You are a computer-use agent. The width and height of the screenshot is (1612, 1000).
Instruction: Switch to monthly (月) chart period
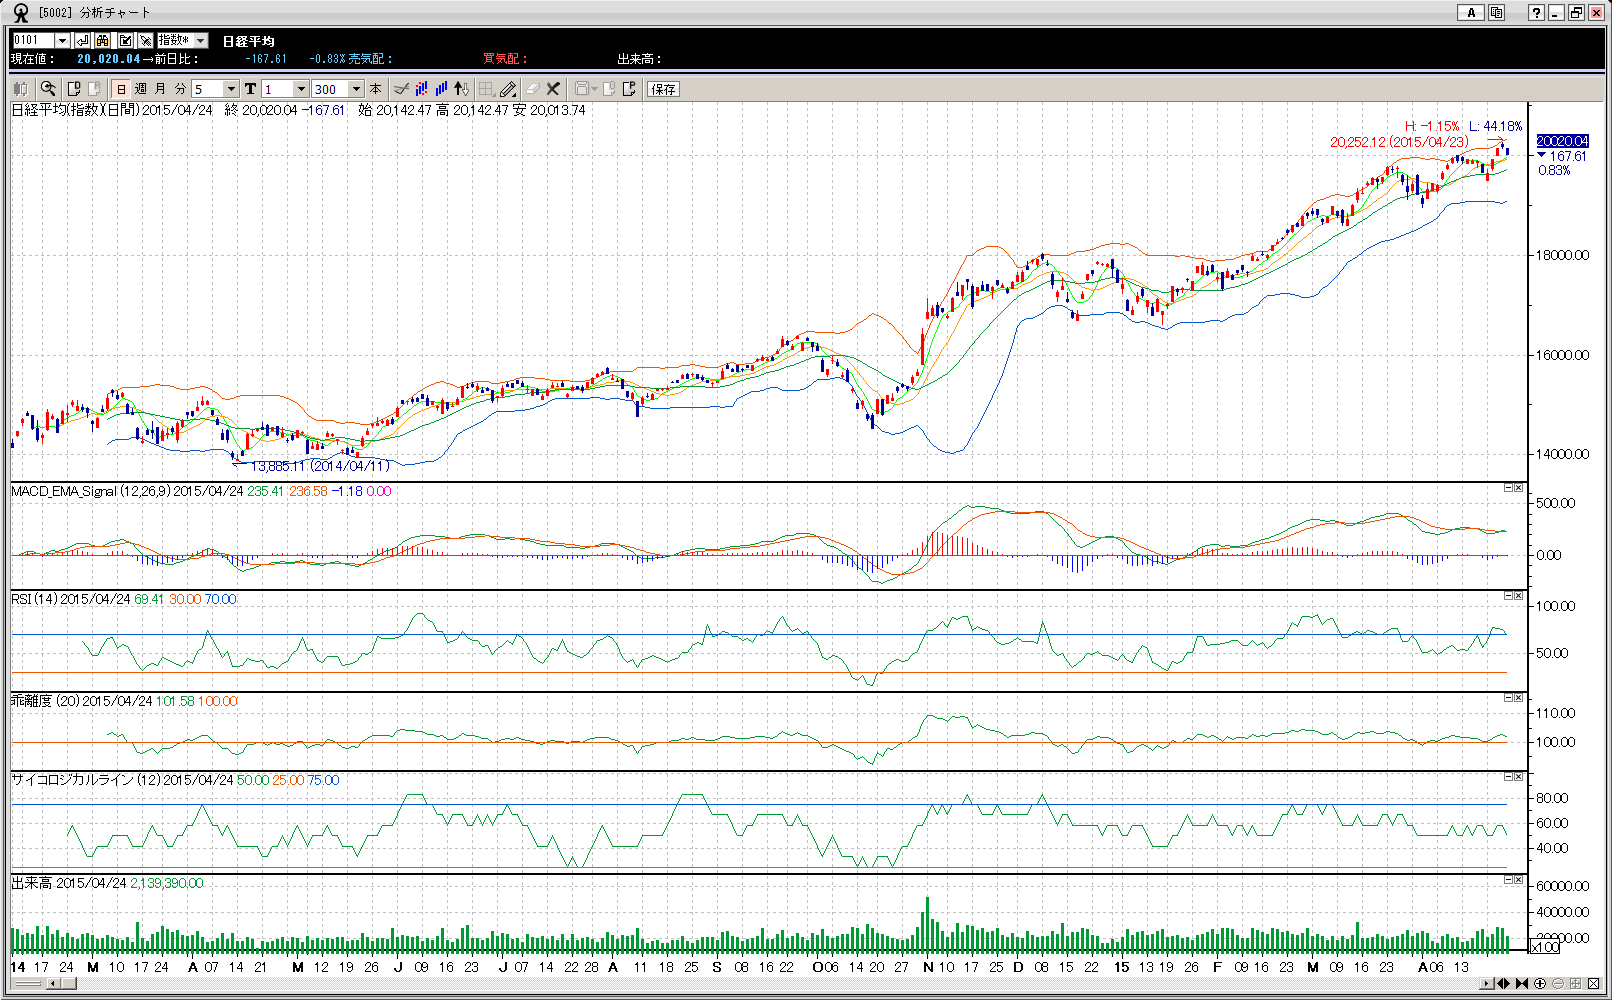[x=160, y=89]
